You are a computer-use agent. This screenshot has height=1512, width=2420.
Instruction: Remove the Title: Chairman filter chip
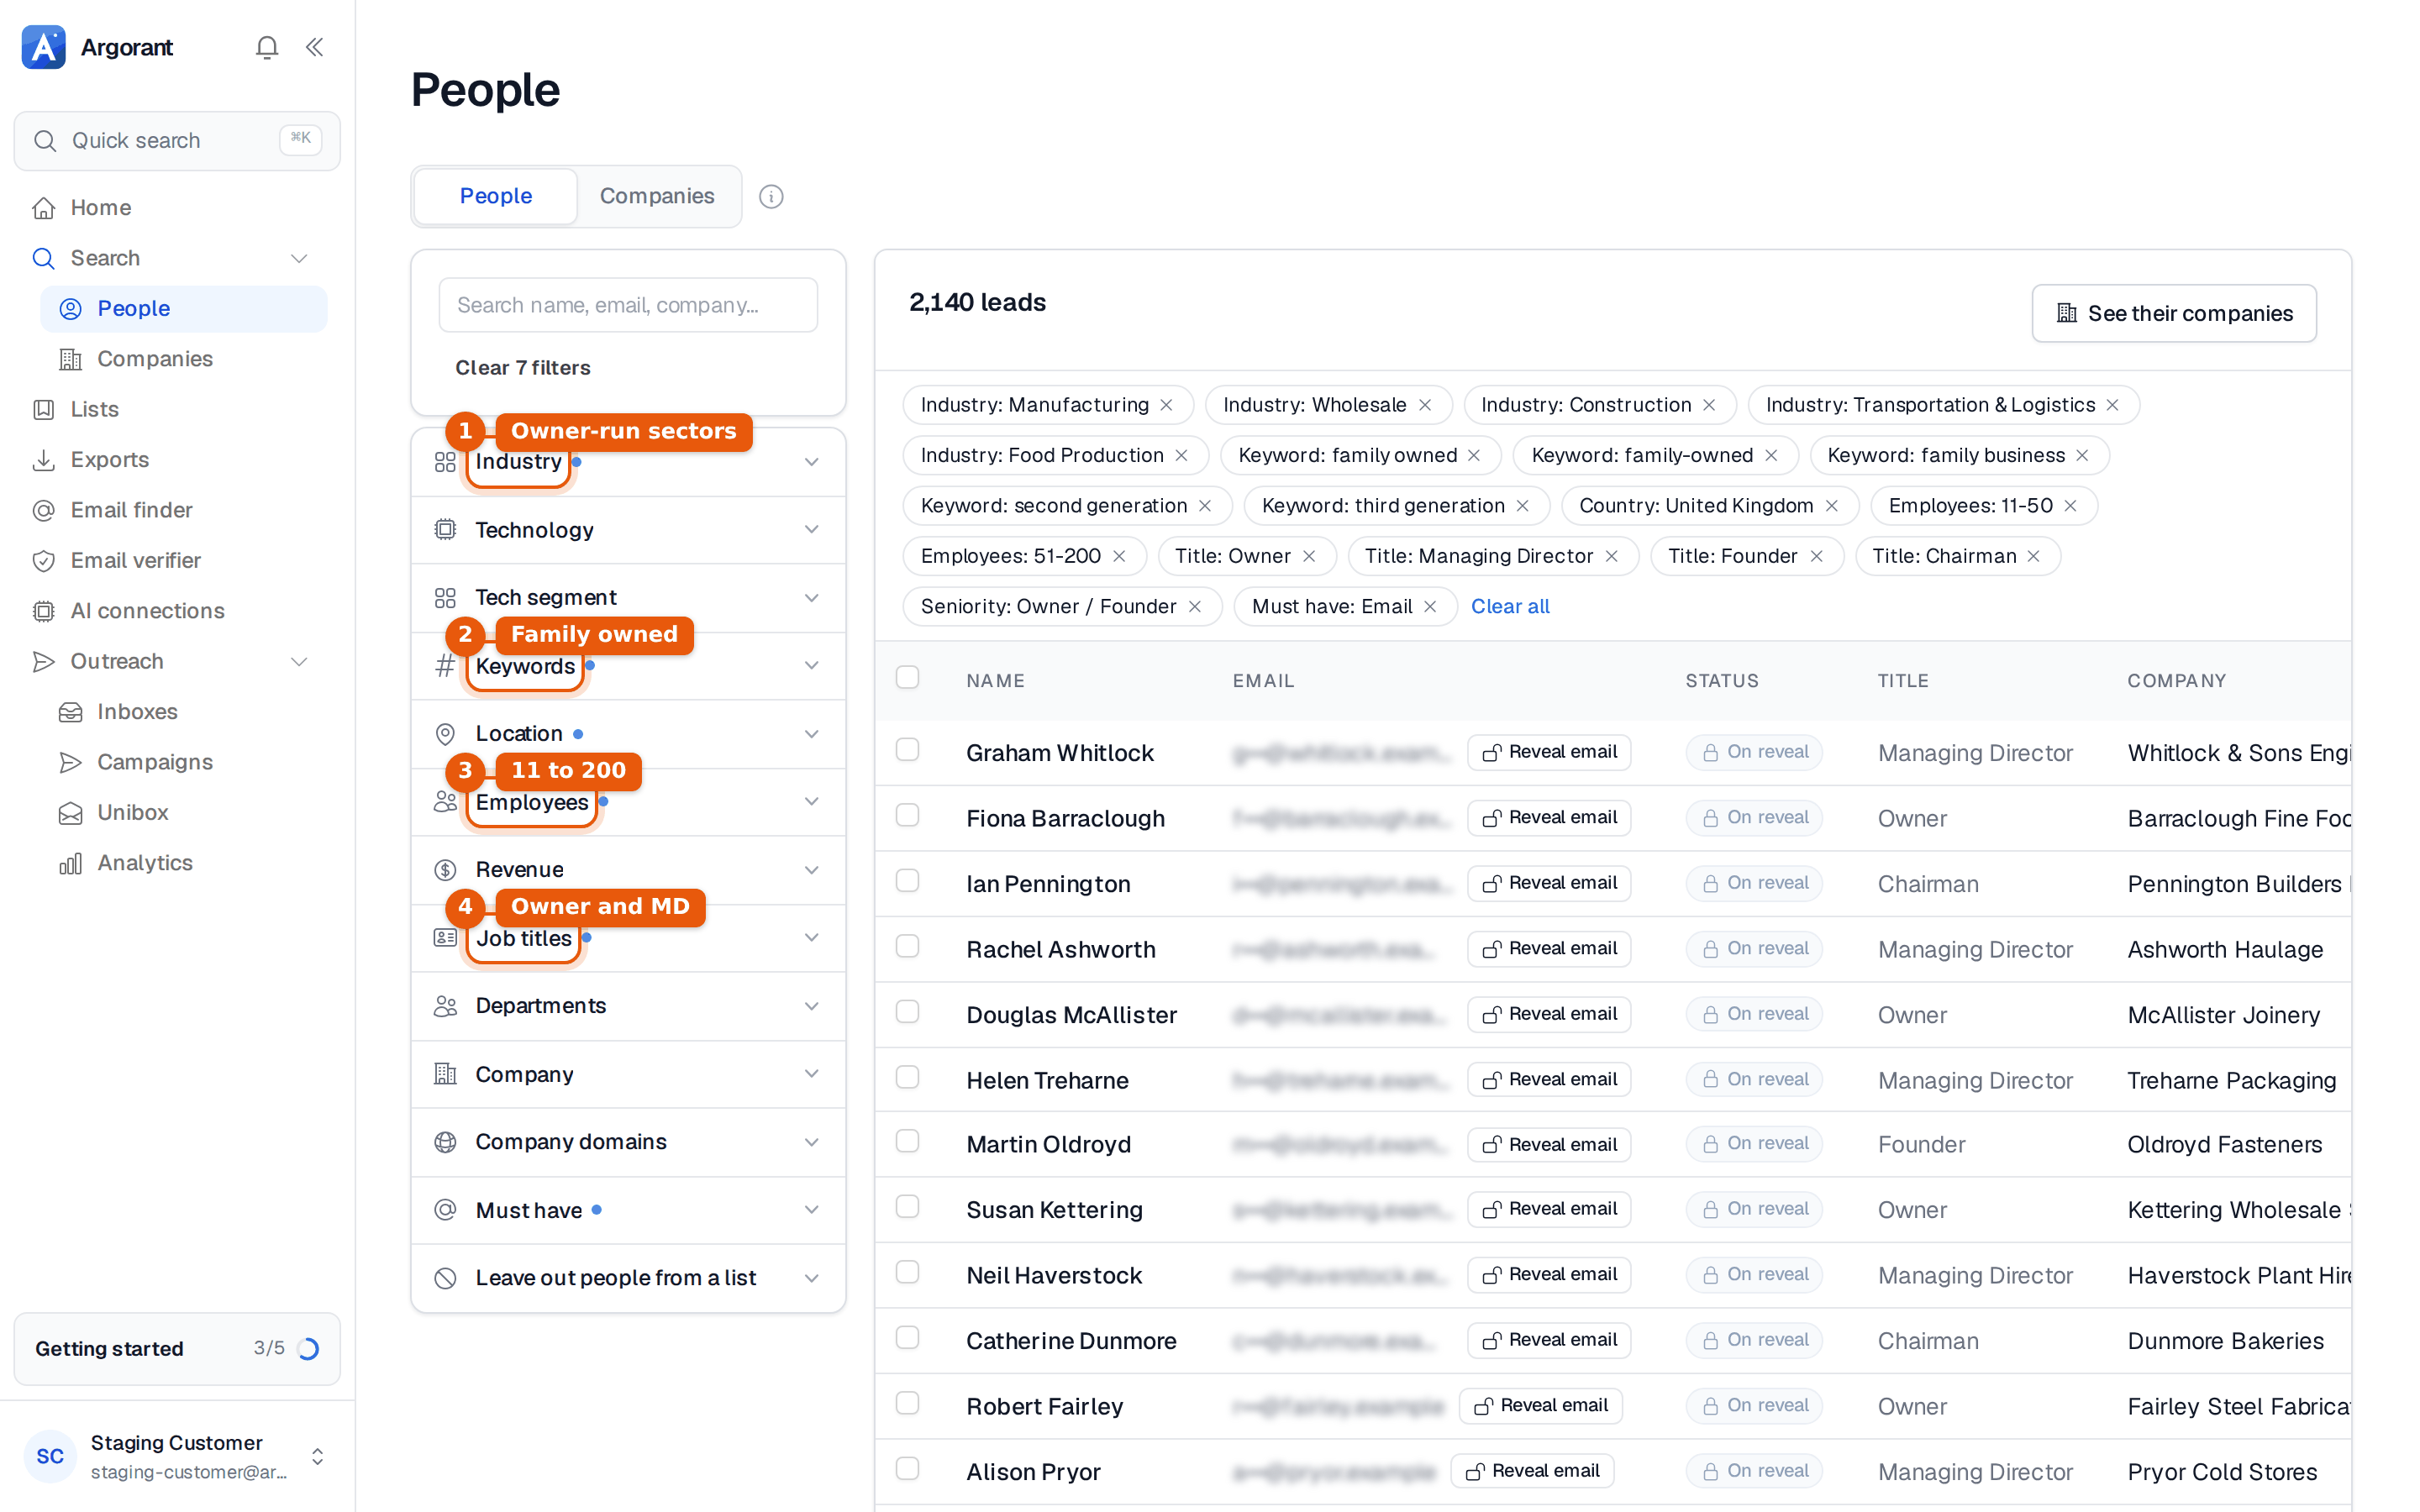(x=2033, y=556)
